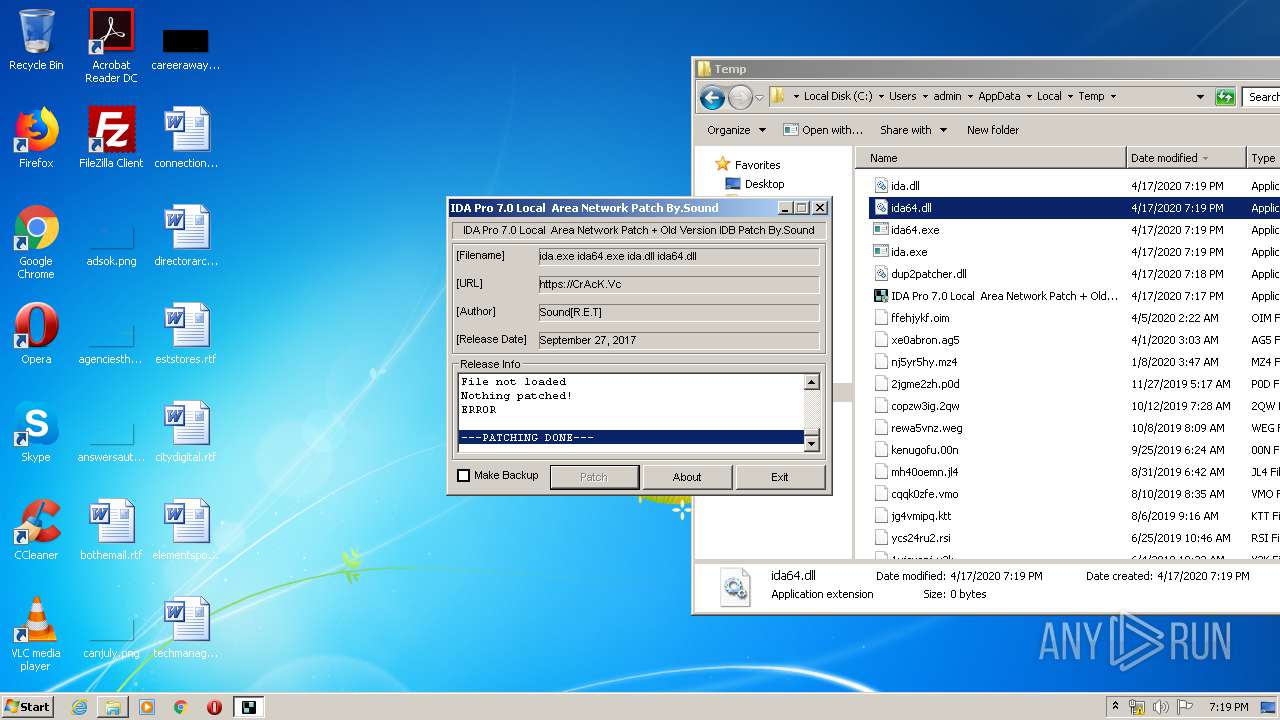Open Windows Explorer from taskbar

click(113, 707)
